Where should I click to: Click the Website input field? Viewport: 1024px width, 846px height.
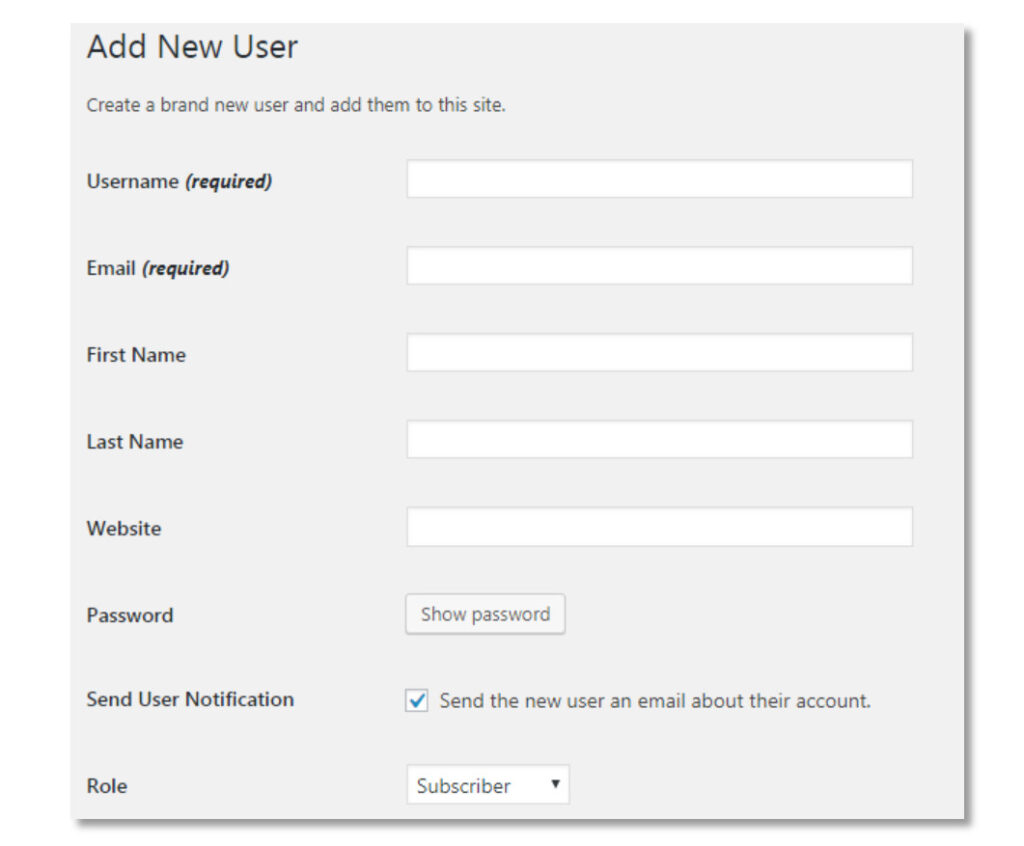(660, 527)
